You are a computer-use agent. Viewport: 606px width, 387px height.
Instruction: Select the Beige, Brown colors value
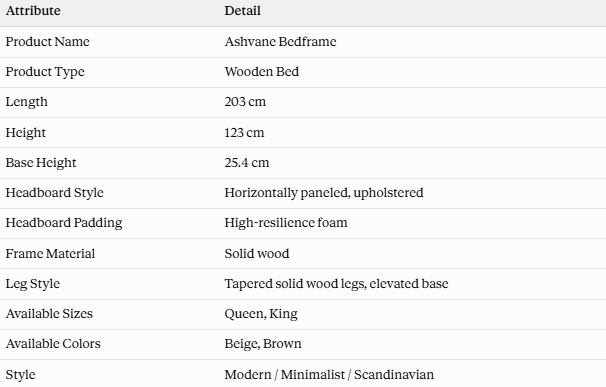263,344
